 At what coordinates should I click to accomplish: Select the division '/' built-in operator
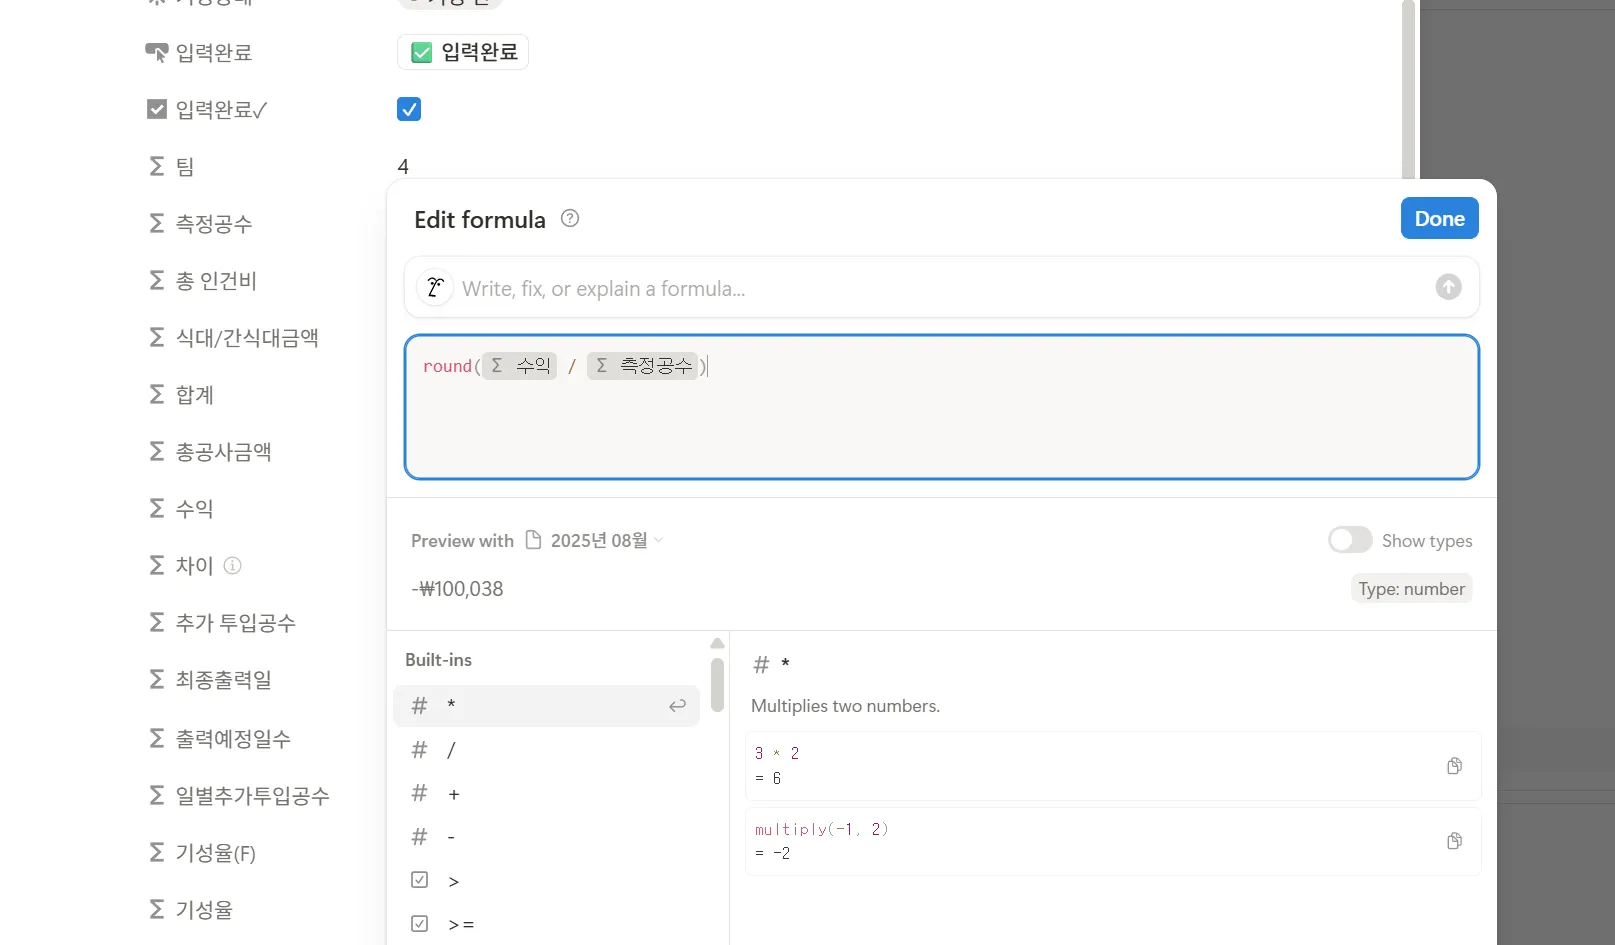451,750
